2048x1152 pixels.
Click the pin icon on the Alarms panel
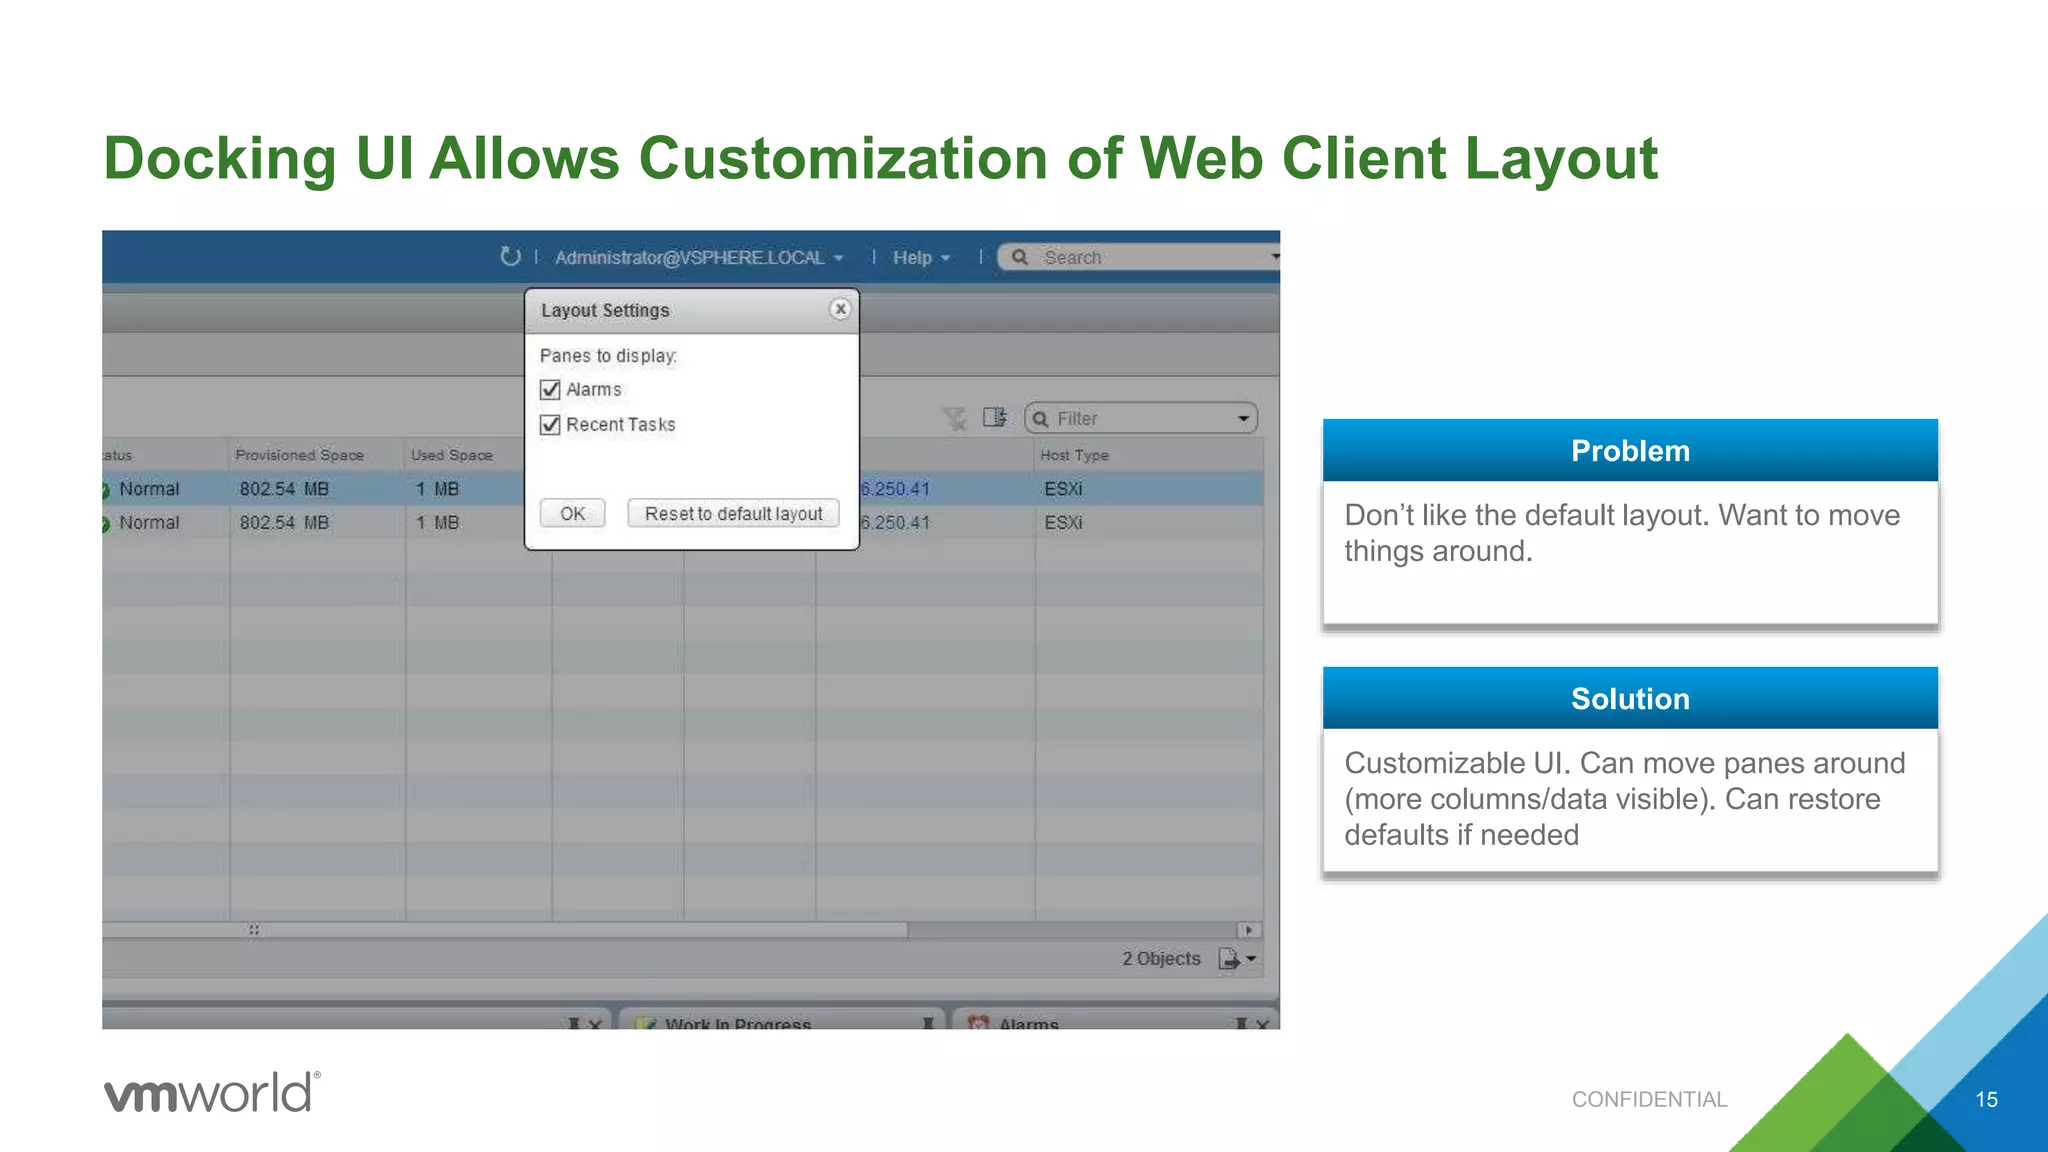pyautogui.click(x=1241, y=1023)
